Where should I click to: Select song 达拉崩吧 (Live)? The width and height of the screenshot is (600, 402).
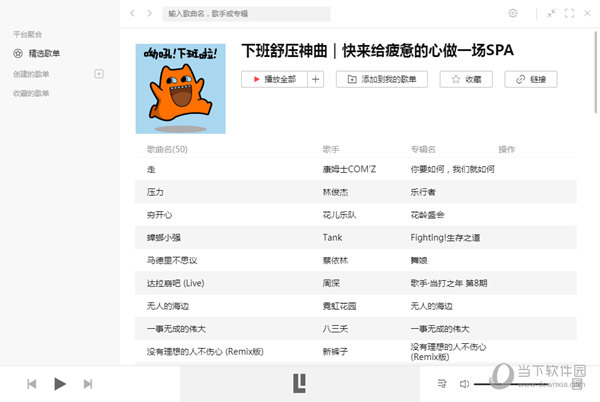176,283
